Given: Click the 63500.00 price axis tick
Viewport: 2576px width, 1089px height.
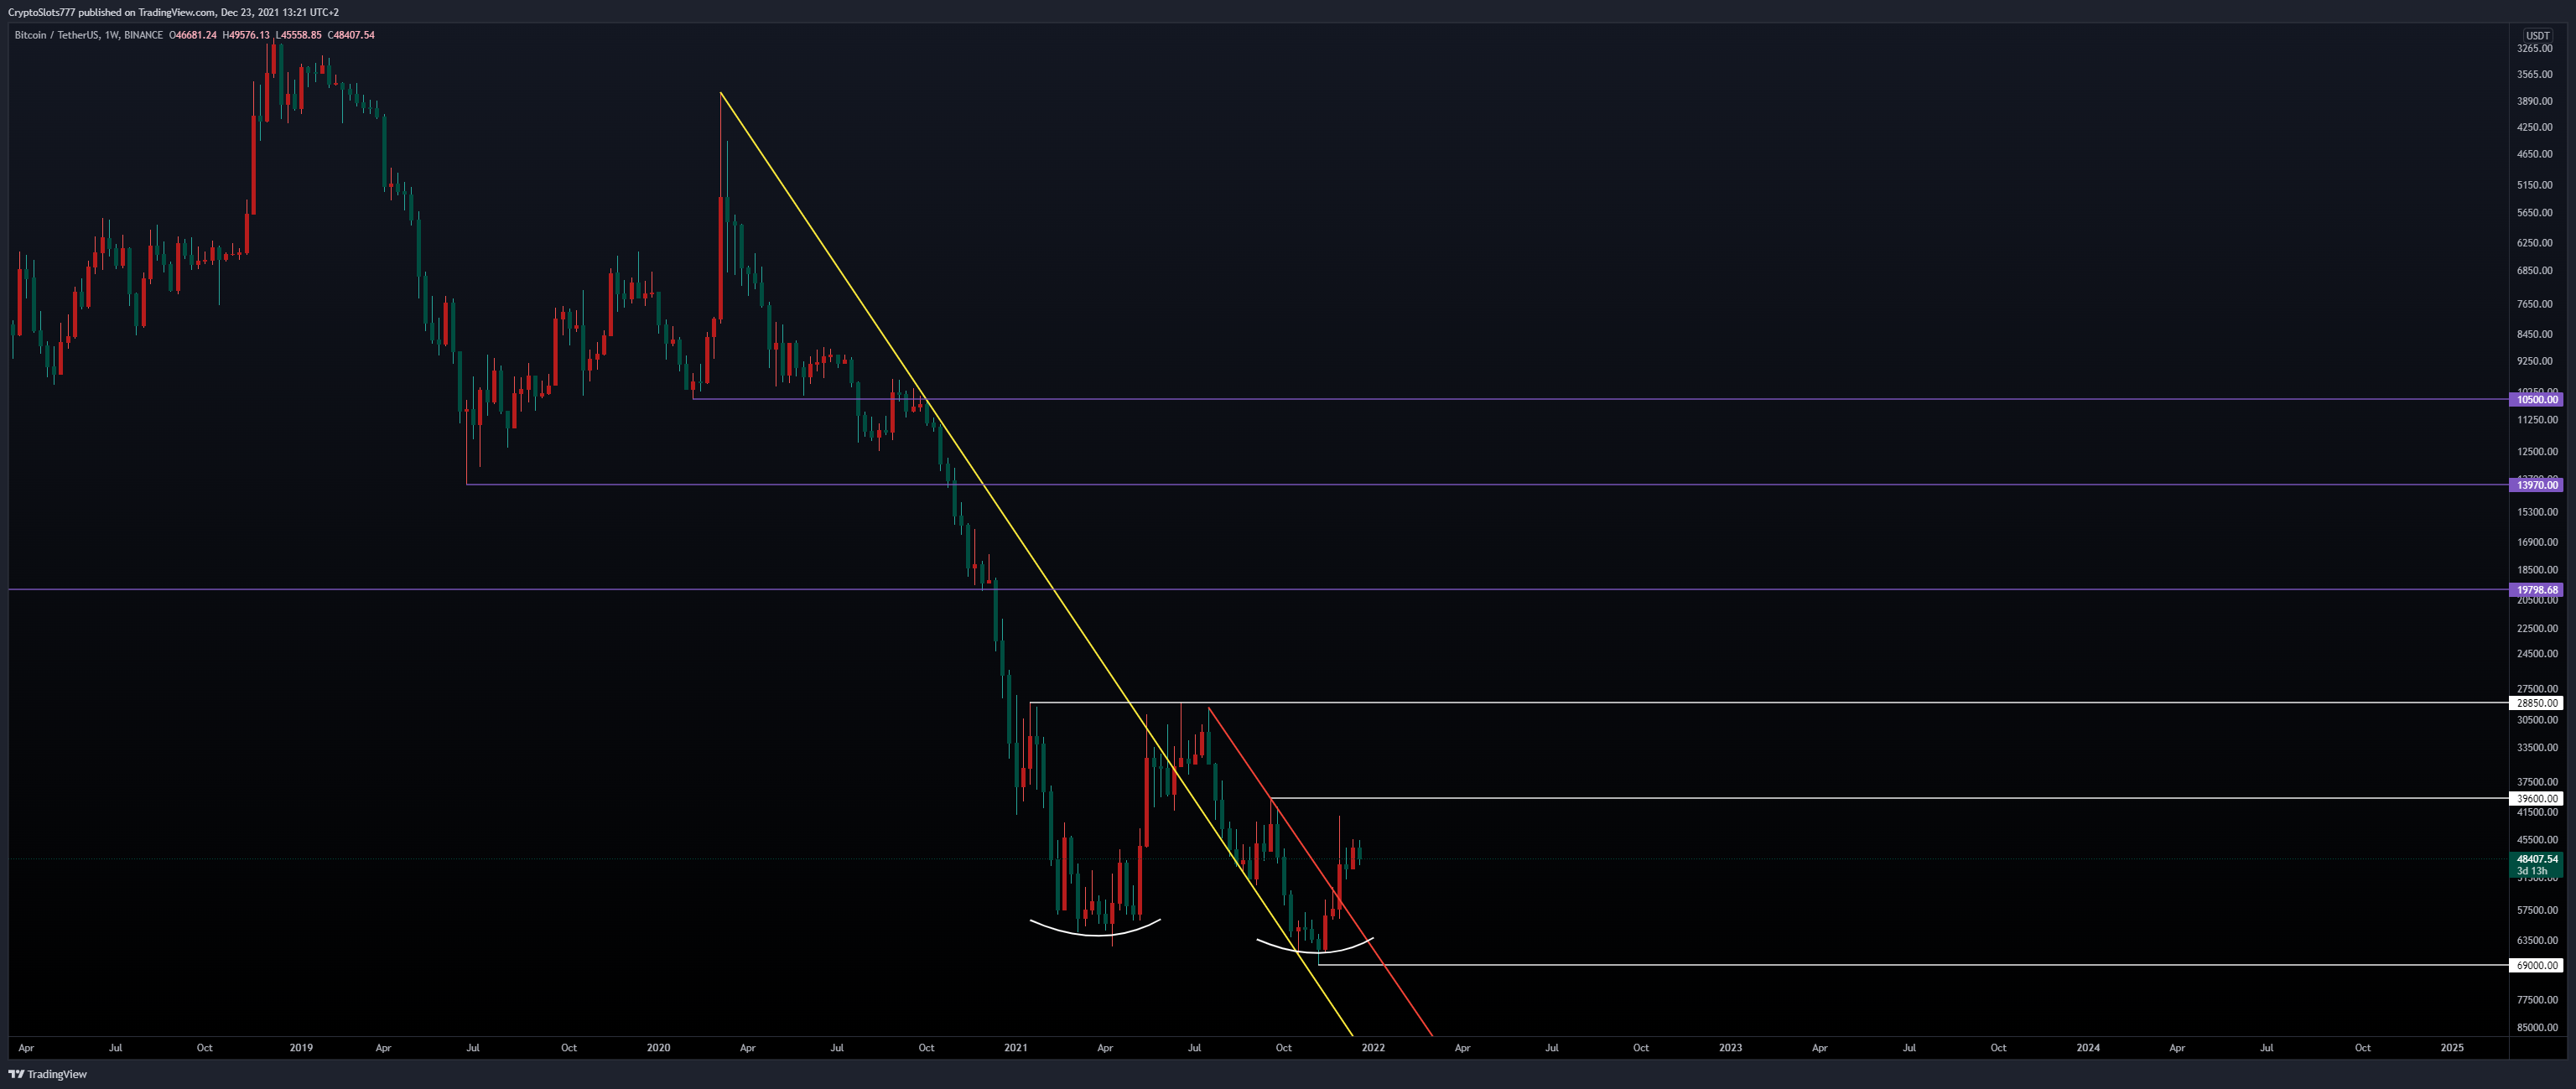Looking at the screenshot, I should pyautogui.click(x=2537, y=940).
